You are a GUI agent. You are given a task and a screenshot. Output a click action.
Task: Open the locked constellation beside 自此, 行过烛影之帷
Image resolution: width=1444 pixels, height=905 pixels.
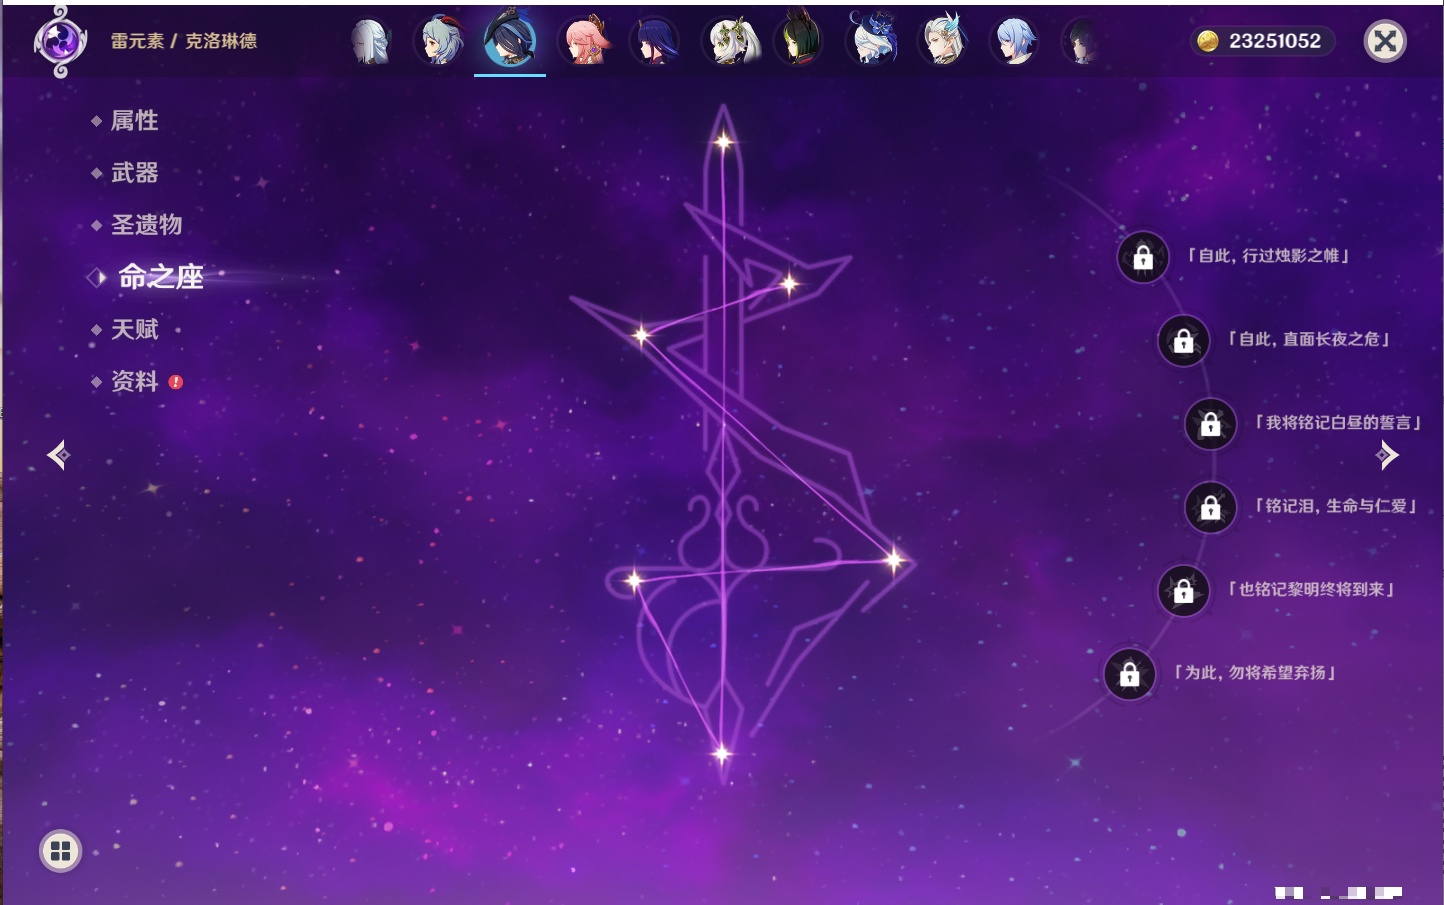[x=1143, y=258]
